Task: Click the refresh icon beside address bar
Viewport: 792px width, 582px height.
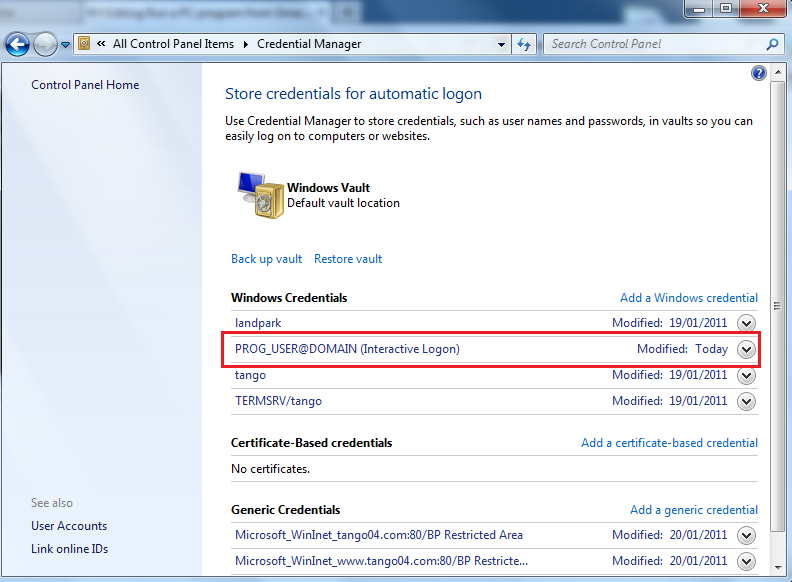Action: point(525,44)
